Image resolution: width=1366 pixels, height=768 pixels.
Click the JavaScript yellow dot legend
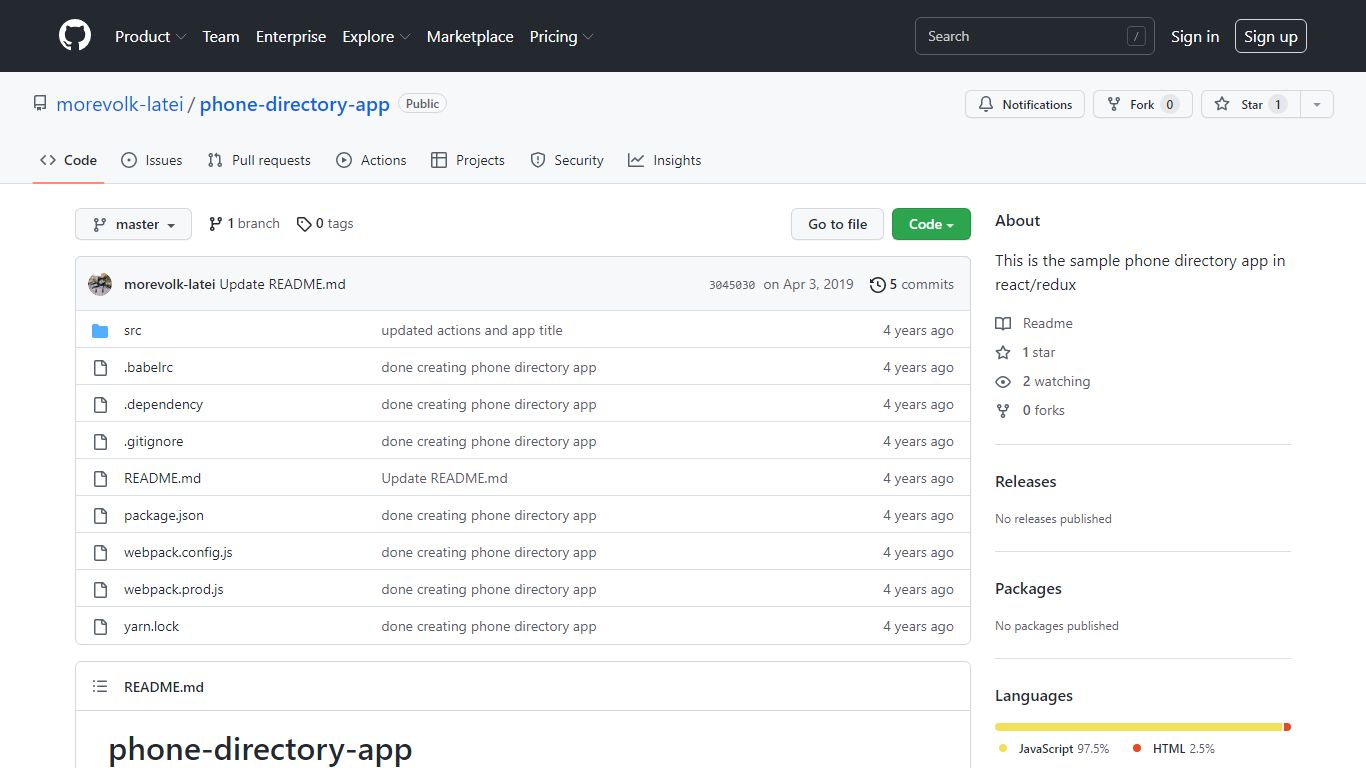pyautogui.click(x=1003, y=749)
